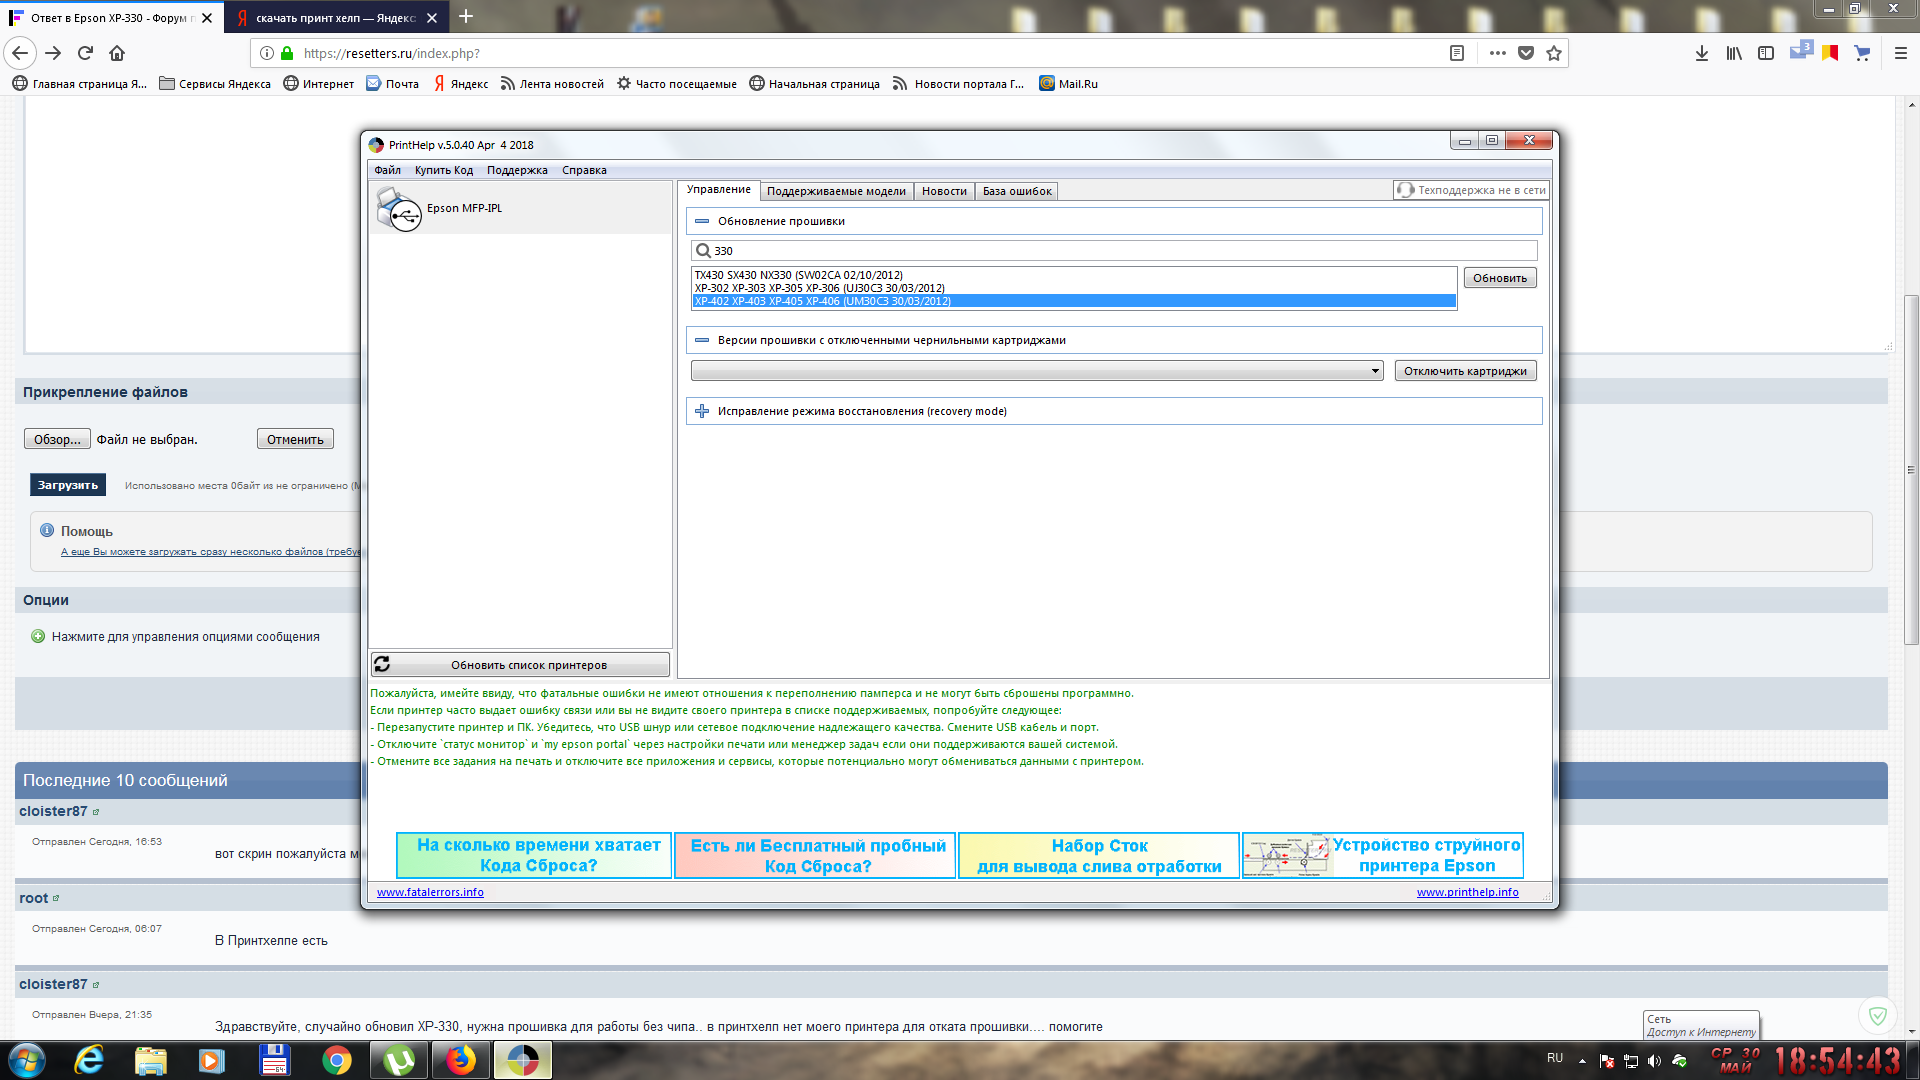Select TX430 SX430 NX330 firmware row
Viewport: 1920px width, 1080px height.
pyautogui.click(x=1074, y=275)
